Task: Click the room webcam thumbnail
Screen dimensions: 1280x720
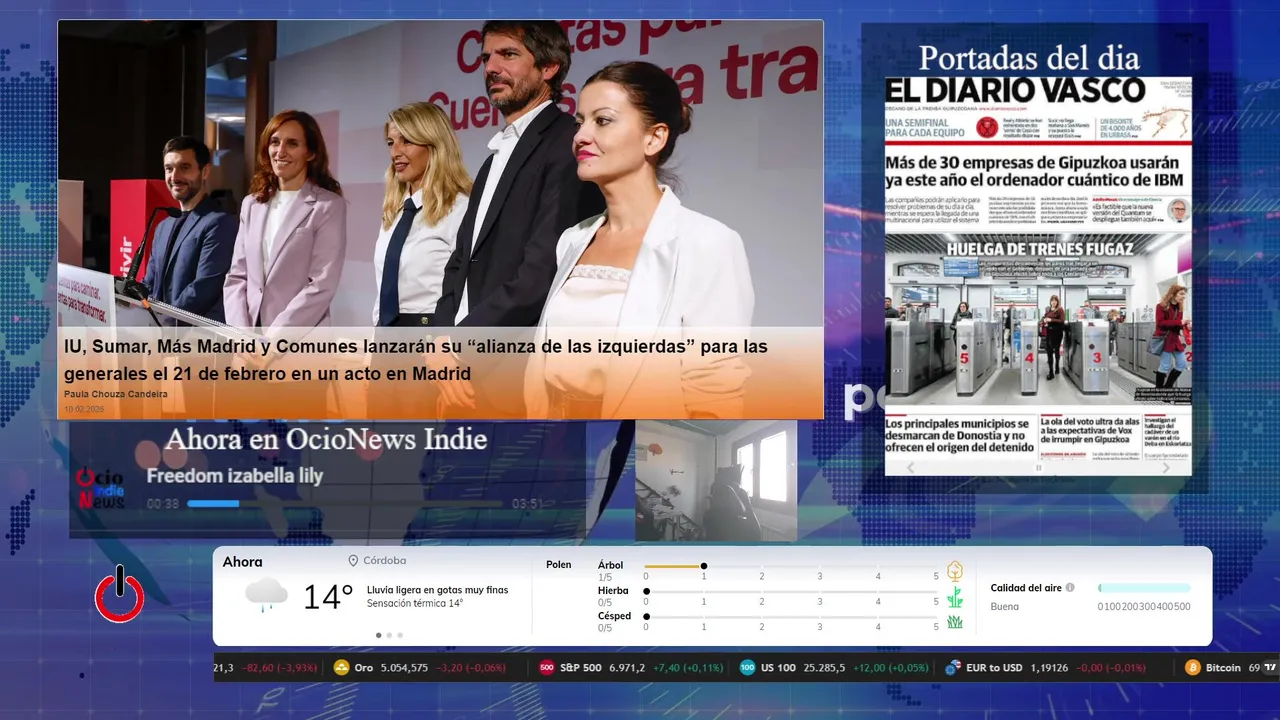Action: point(716,481)
